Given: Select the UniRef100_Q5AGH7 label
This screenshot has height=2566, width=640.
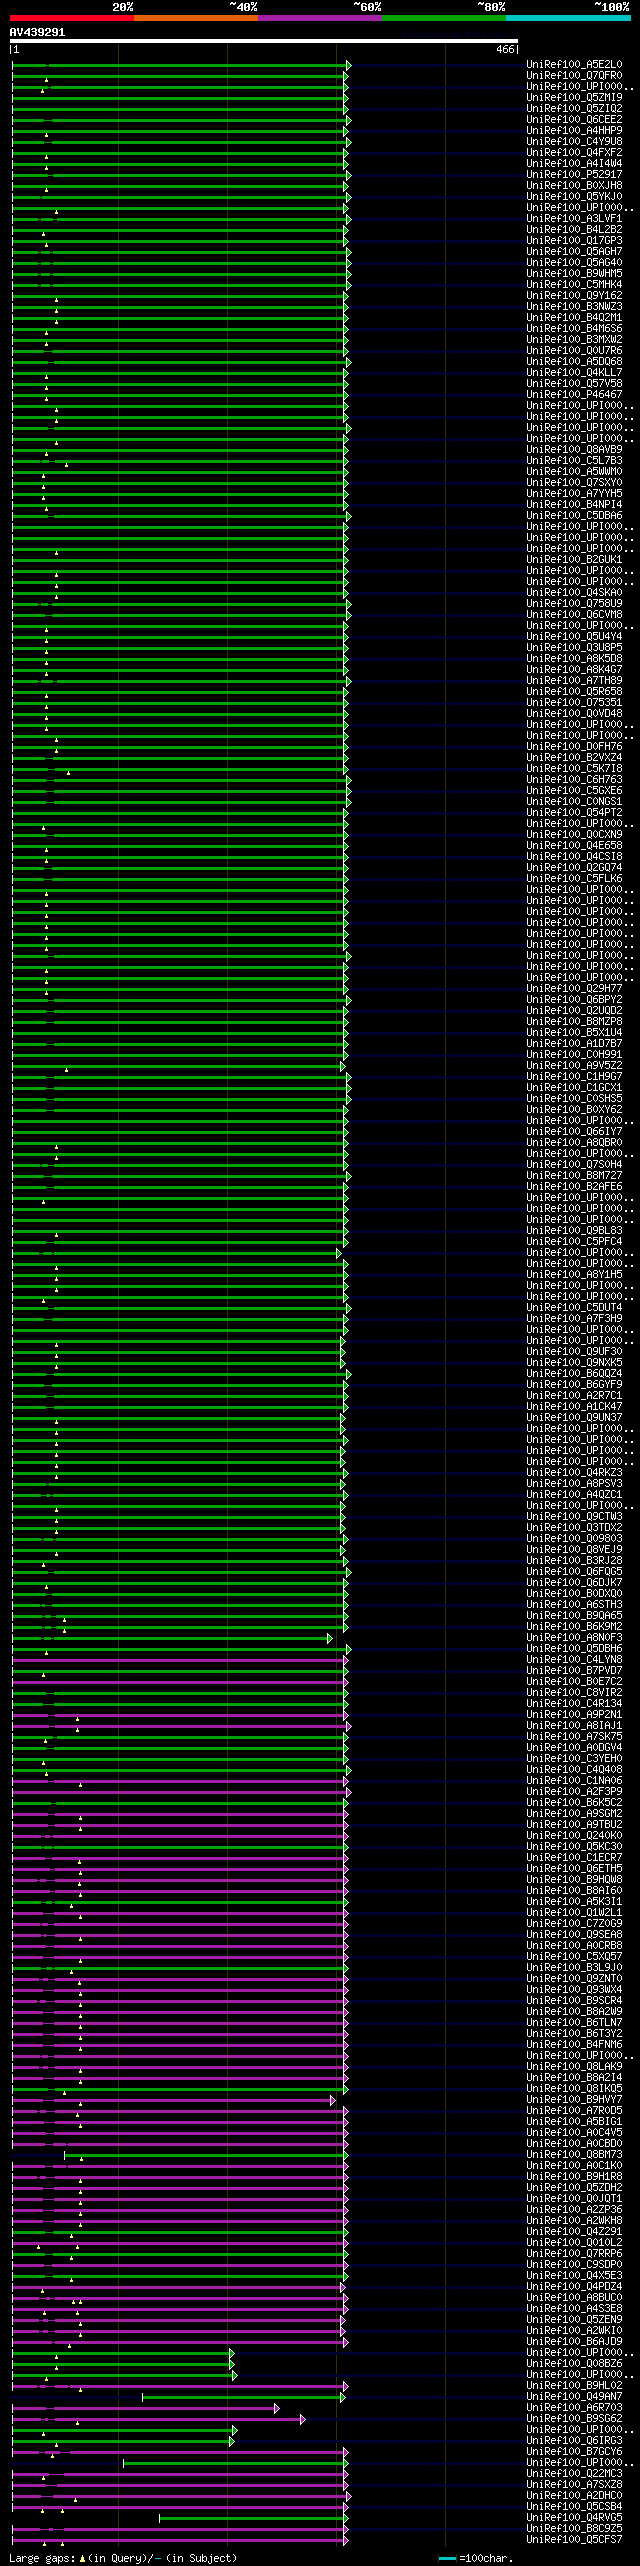Looking at the screenshot, I should pos(574,252).
